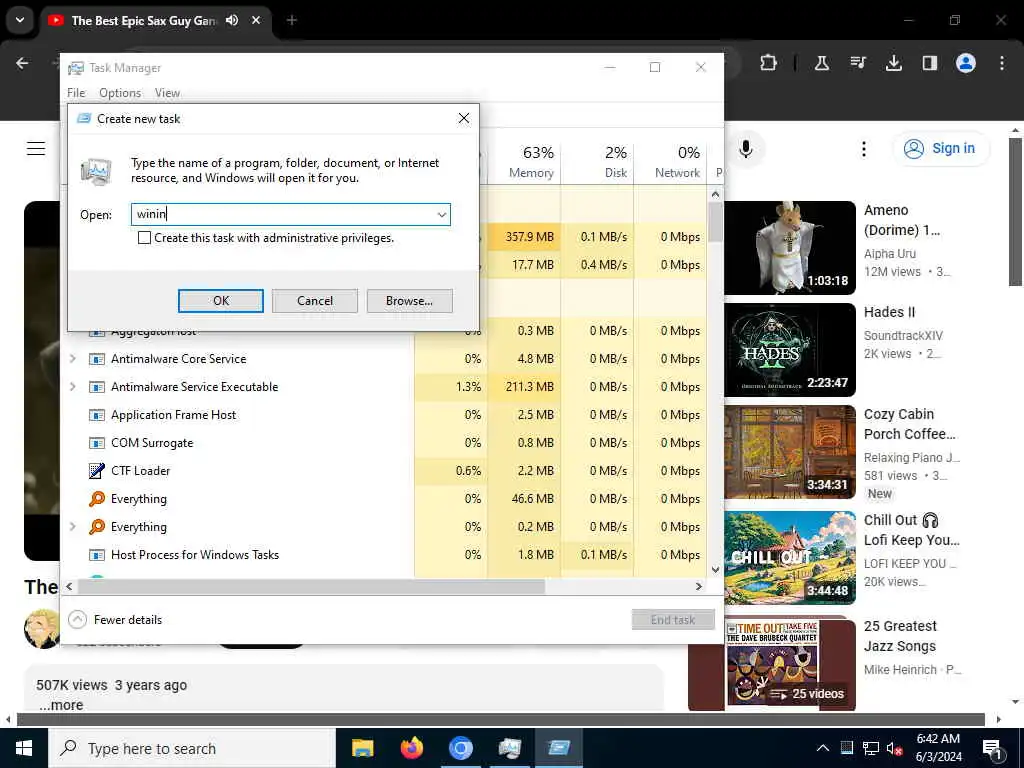Sort by Memory column header
This screenshot has height=768, width=1024.
point(524,162)
